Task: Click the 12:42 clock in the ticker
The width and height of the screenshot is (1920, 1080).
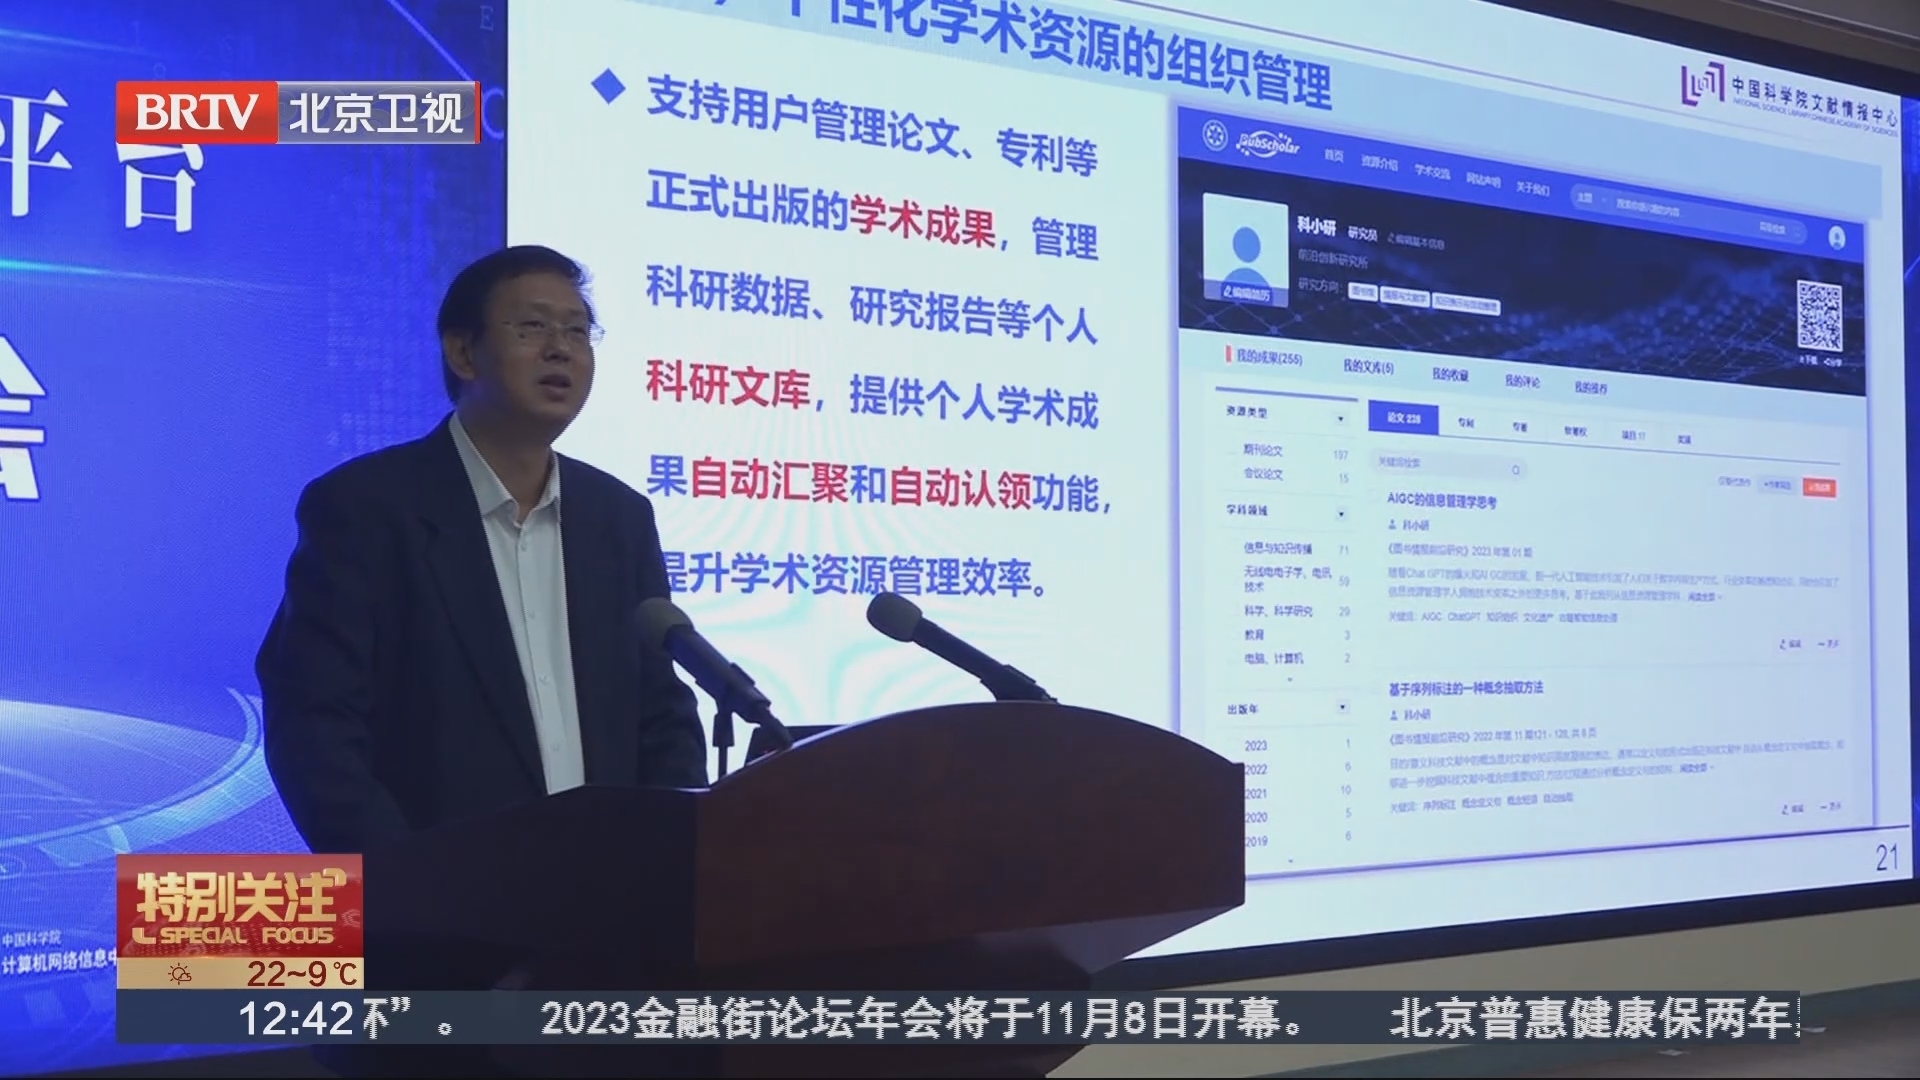Action: (295, 1019)
